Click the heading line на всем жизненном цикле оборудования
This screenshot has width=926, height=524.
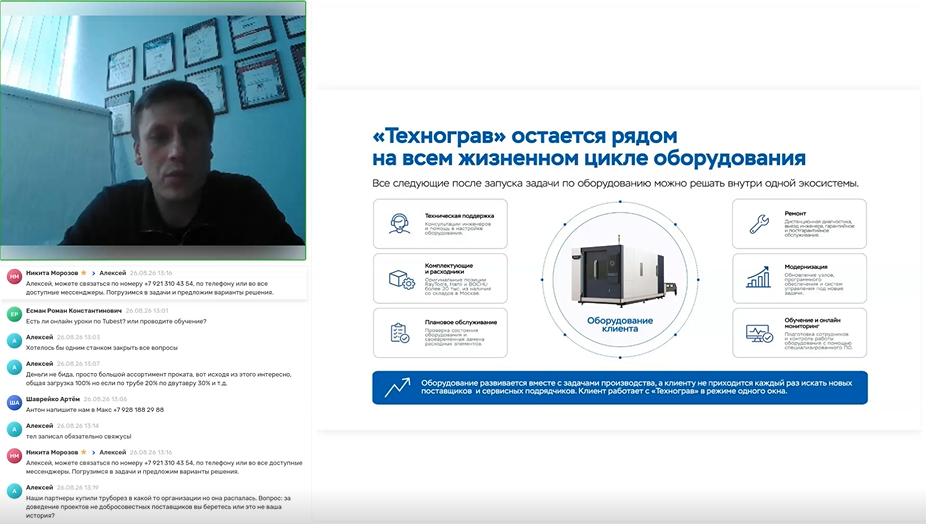pos(589,158)
